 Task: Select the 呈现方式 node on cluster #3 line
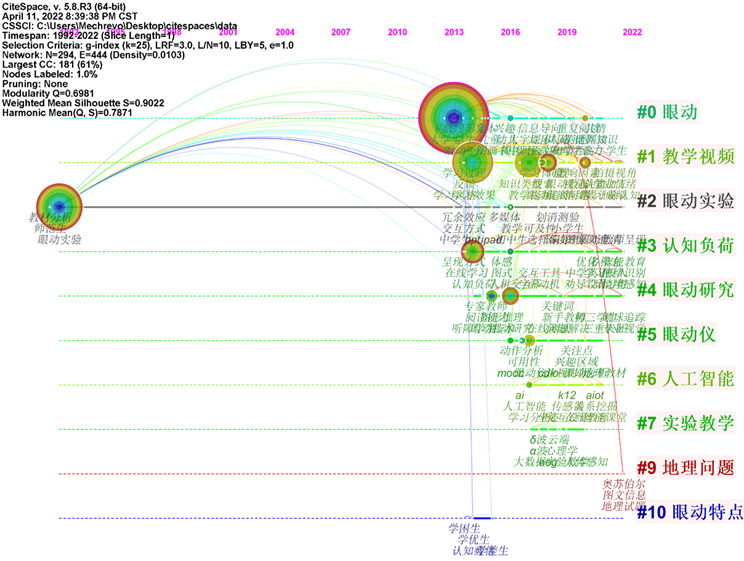472,252
